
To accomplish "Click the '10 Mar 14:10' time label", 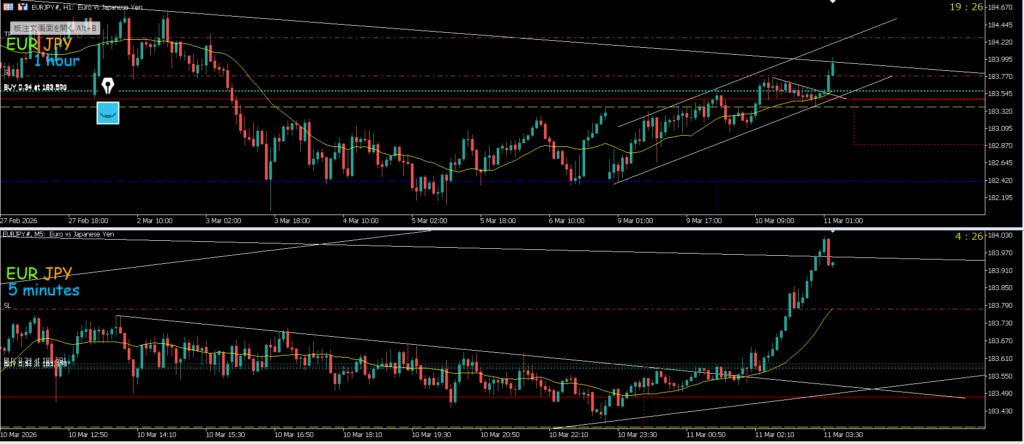I will point(156,434).
